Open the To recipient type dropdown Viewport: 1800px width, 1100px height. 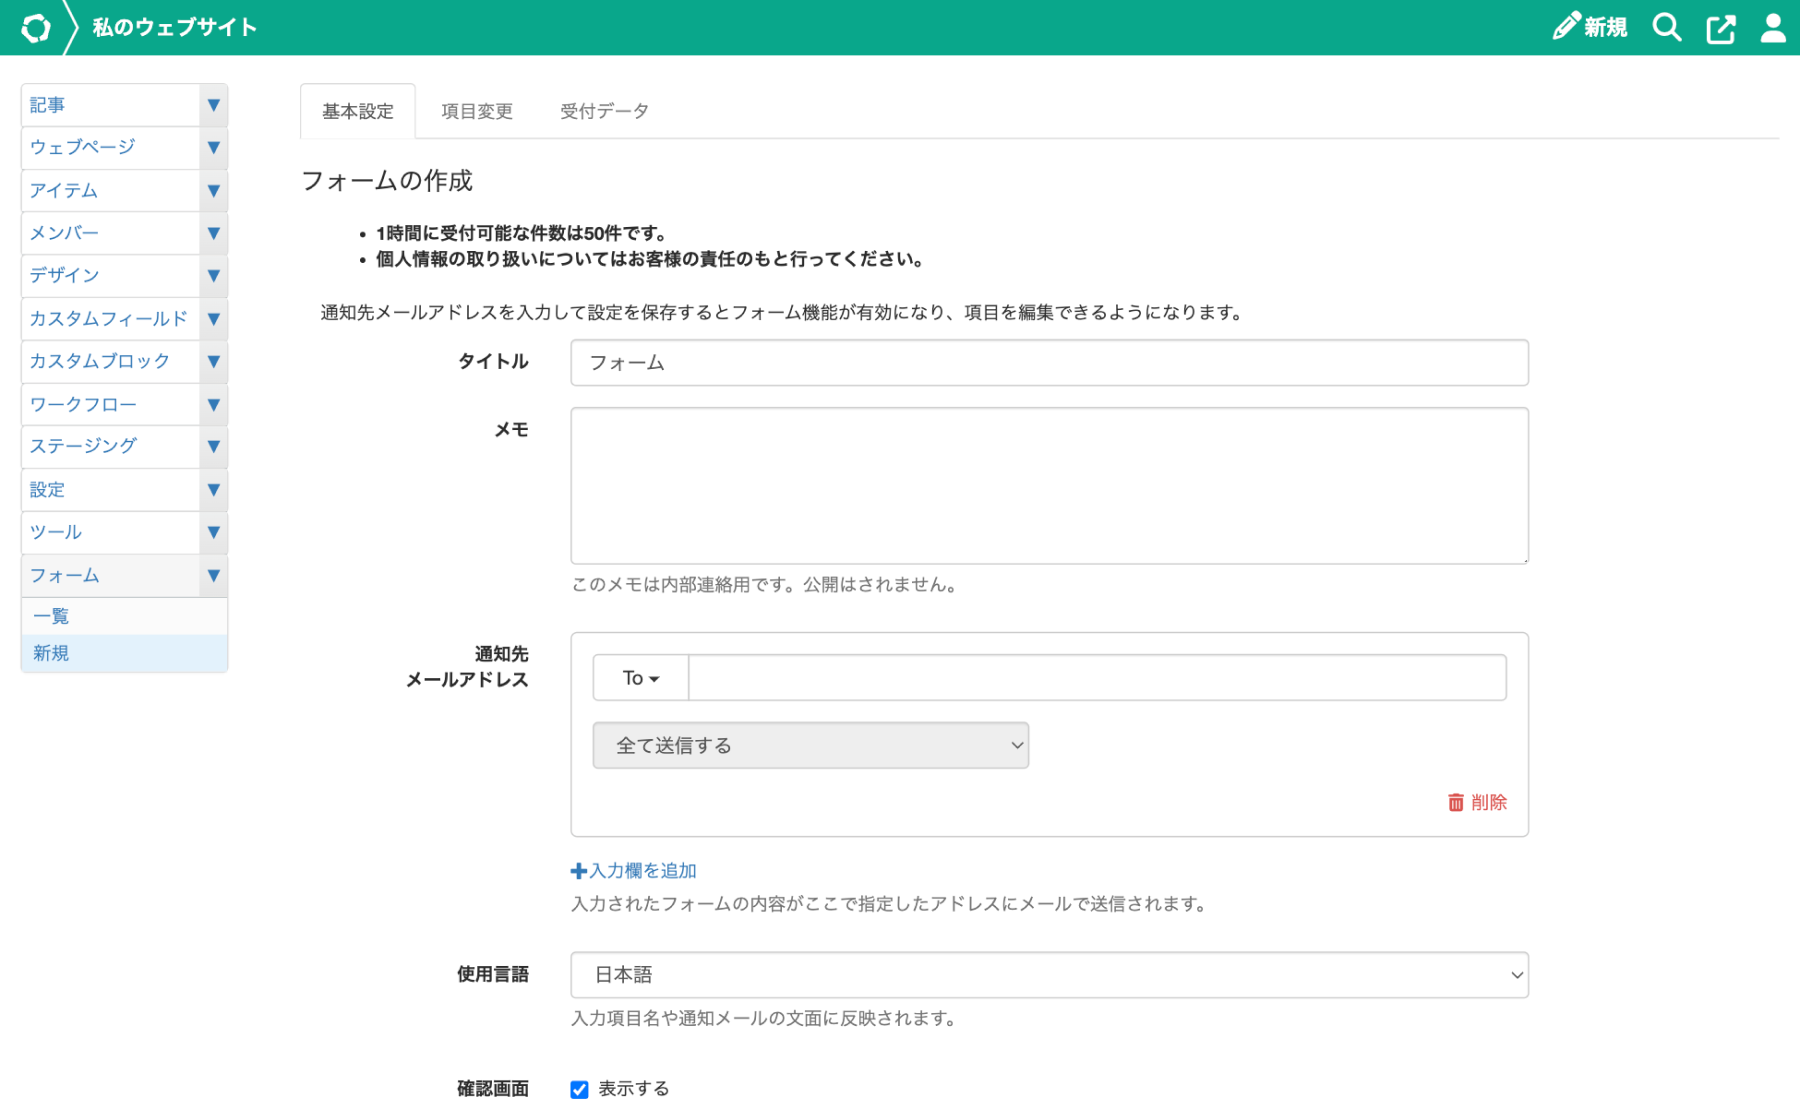click(640, 678)
